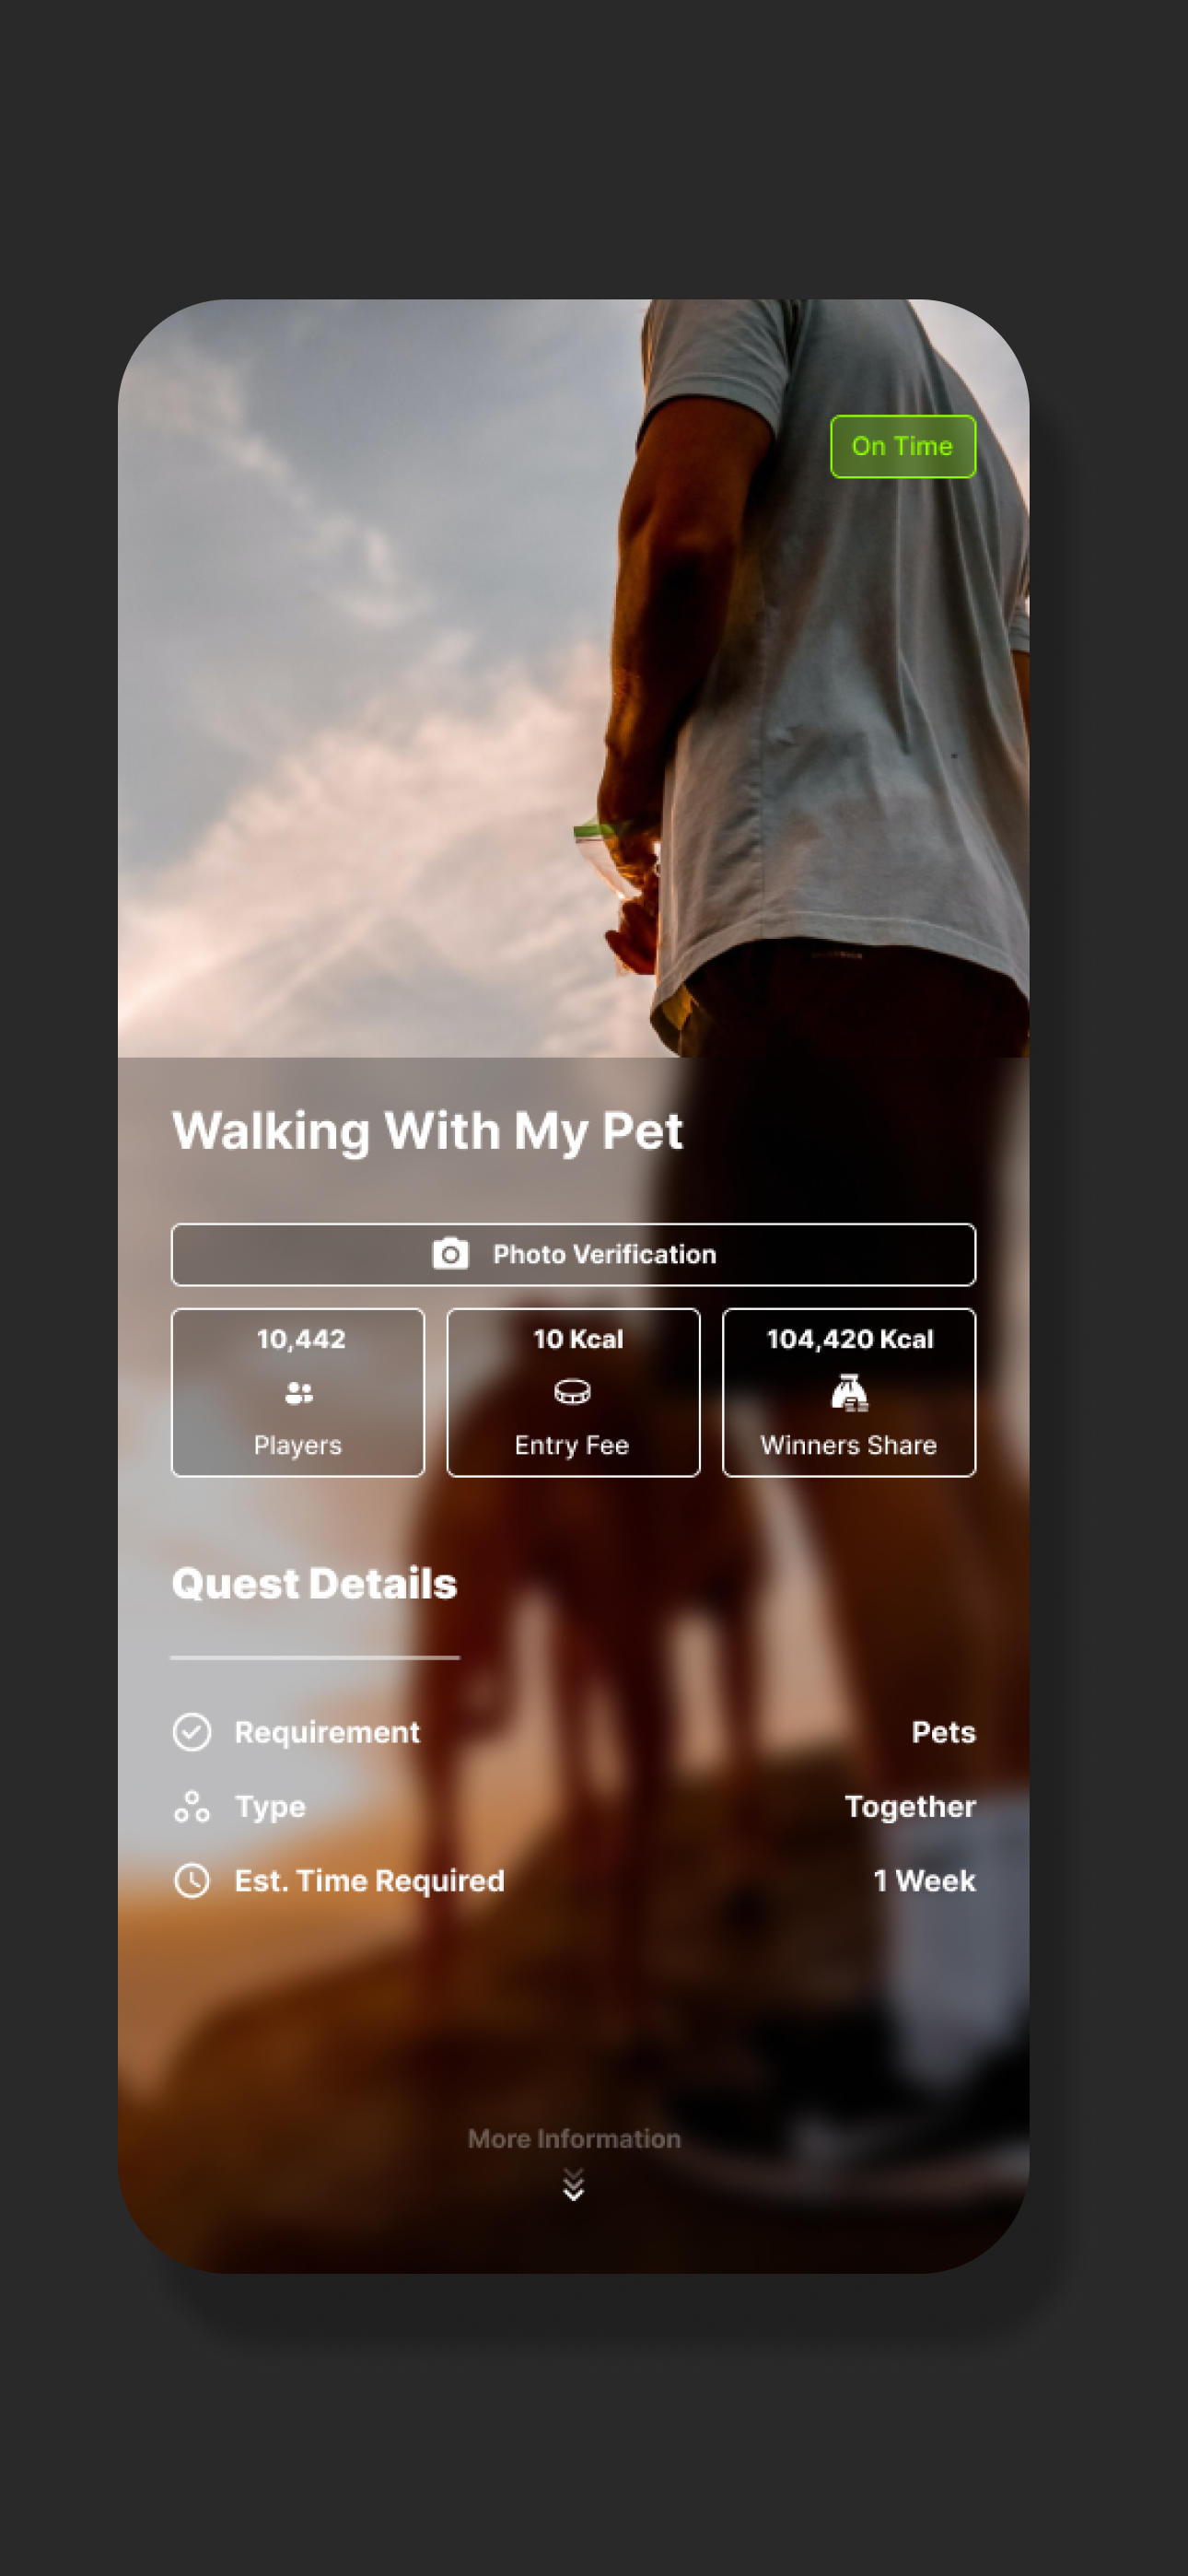Open Photo Verification button

coord(573,1254)
